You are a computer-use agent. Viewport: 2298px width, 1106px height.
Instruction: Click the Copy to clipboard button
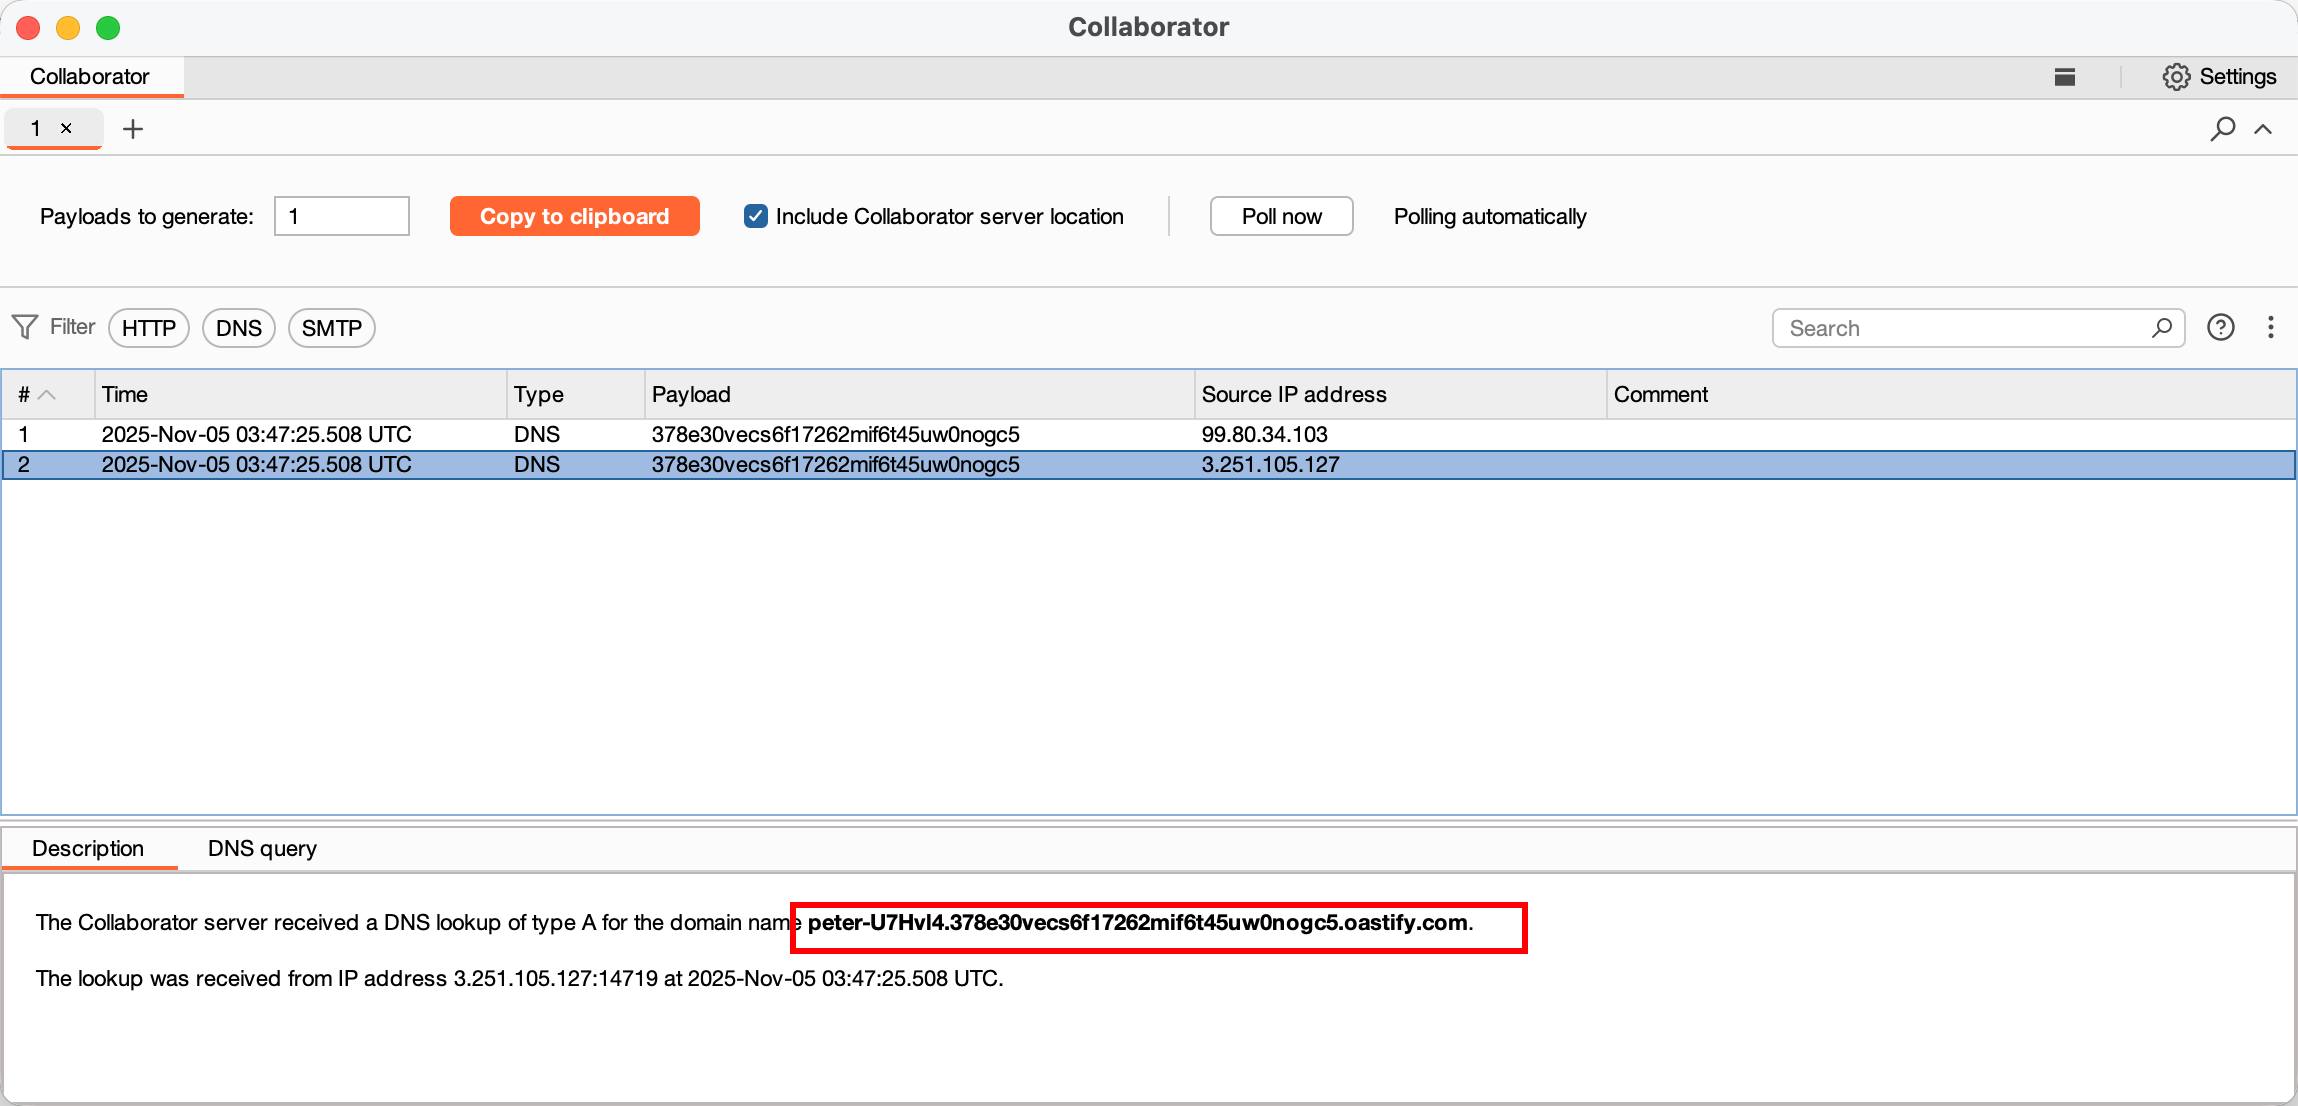(x=574, y=216)
